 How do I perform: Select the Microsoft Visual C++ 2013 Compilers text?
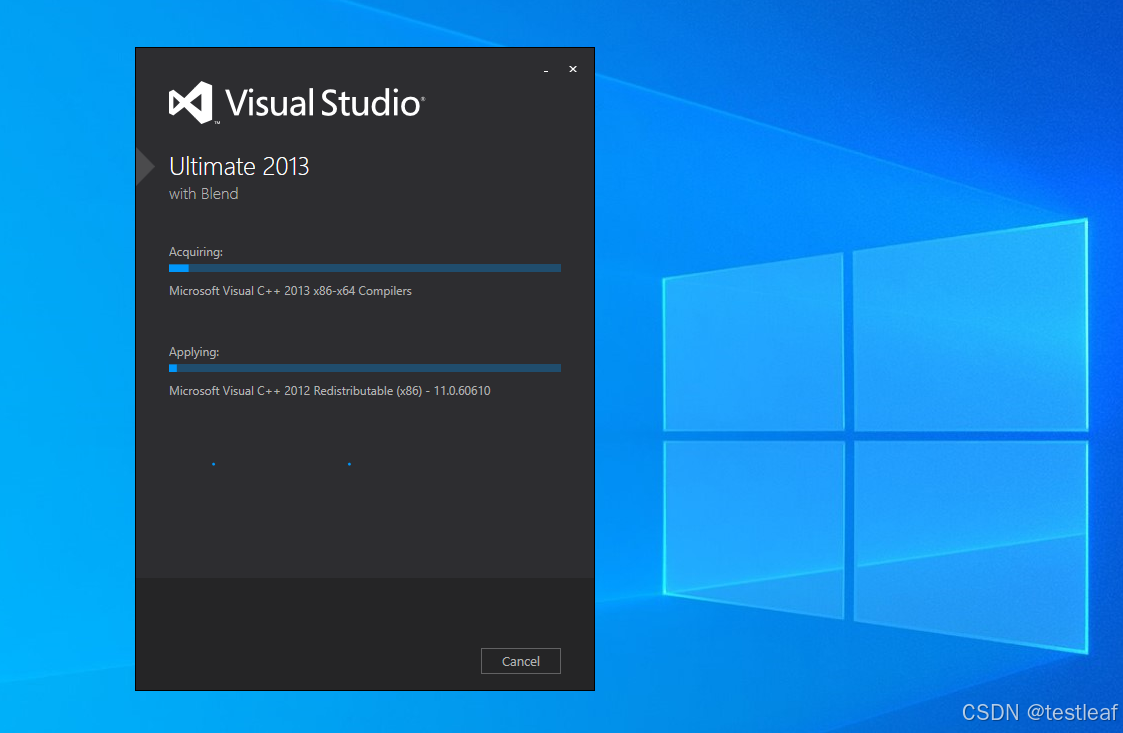(x=290, y=290)
